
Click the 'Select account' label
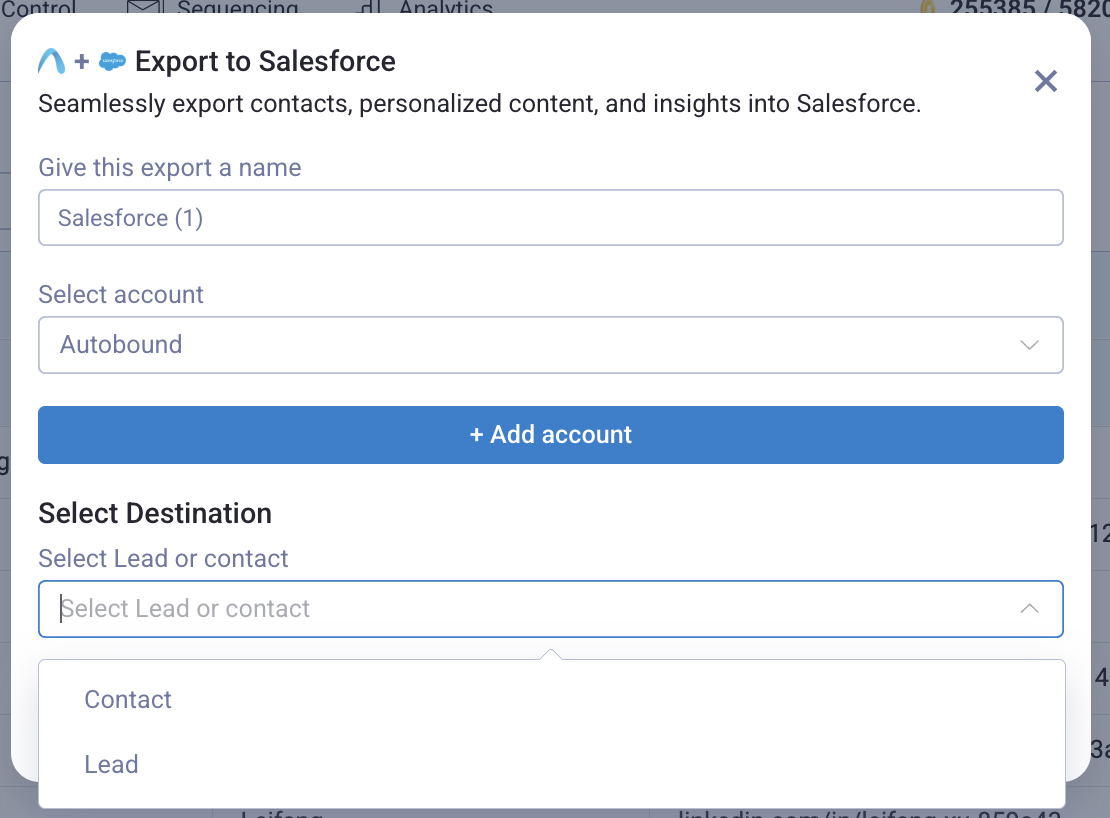[121, 294]
